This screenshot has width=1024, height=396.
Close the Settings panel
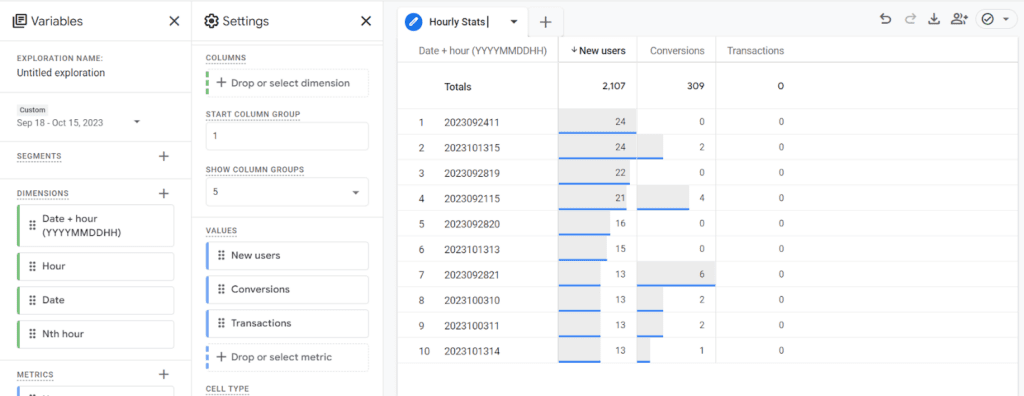pyautogui.click(x=366, y=22)
